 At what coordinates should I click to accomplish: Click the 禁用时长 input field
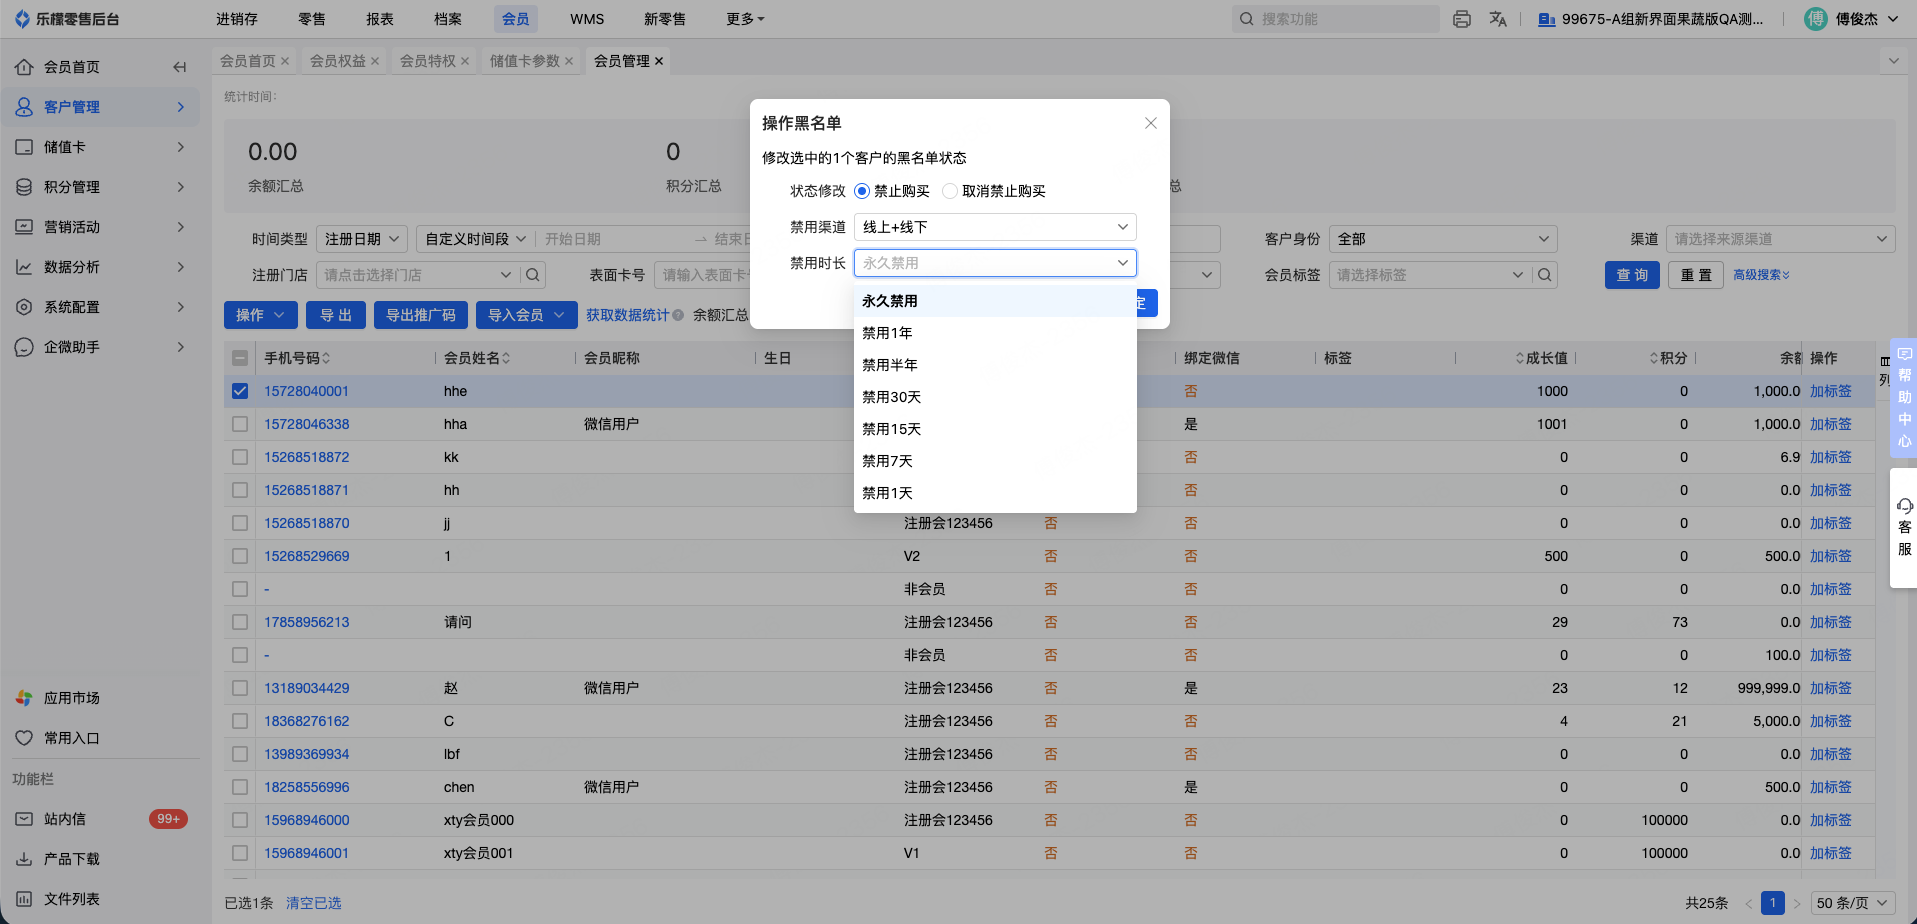(995, 263)
